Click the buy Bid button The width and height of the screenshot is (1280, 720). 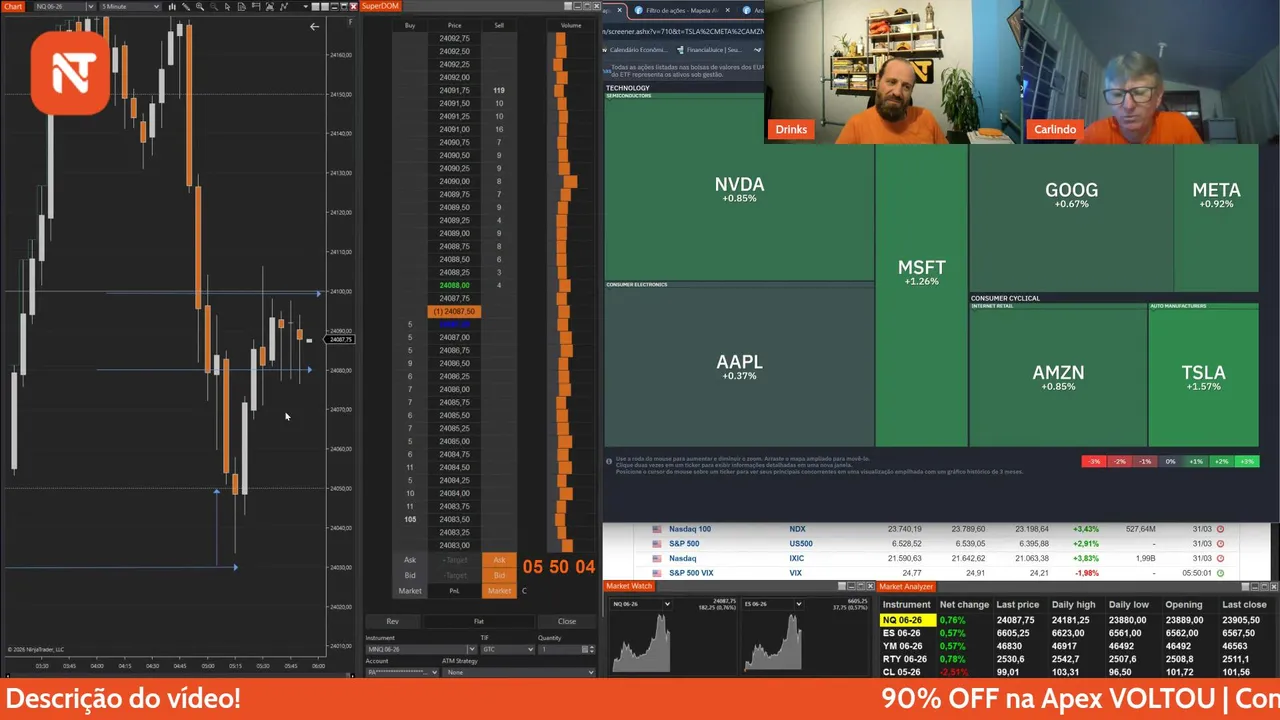point(410,575)
